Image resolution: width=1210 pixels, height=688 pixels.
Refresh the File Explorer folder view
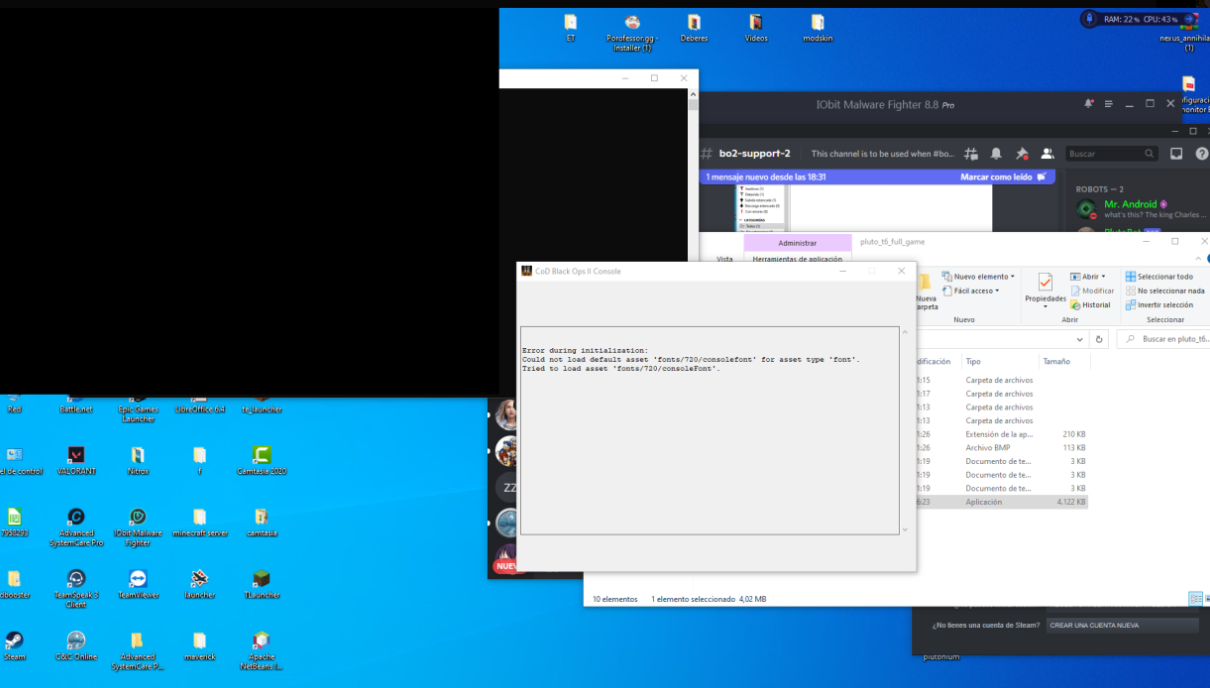[1099, 339]
